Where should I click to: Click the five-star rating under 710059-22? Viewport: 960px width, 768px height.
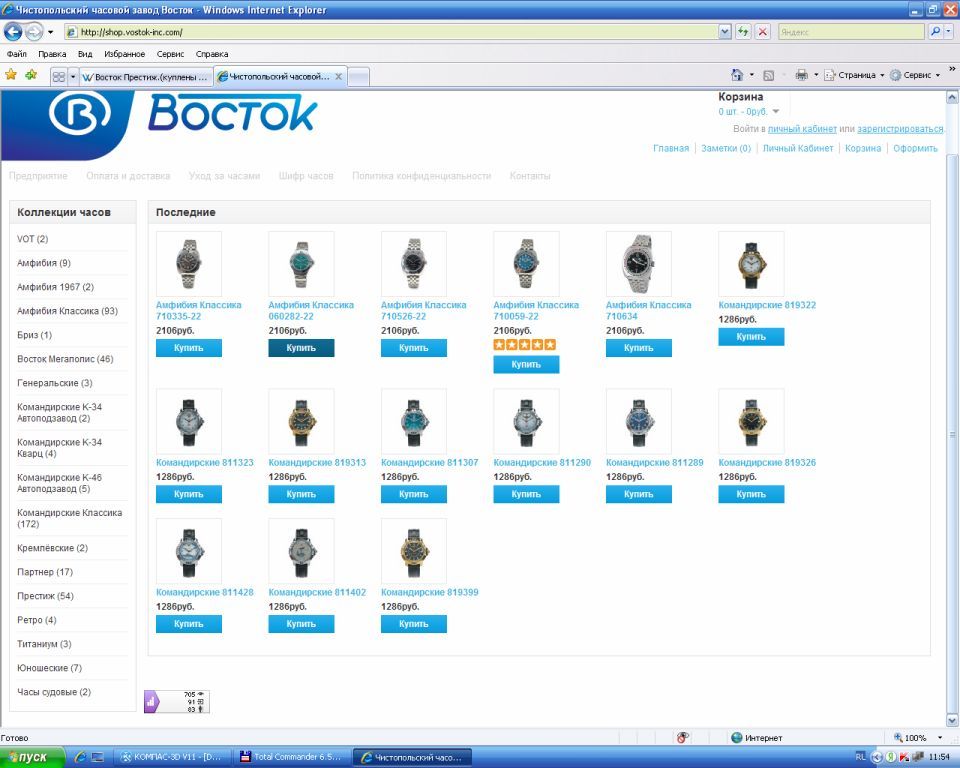click(525, 345)
